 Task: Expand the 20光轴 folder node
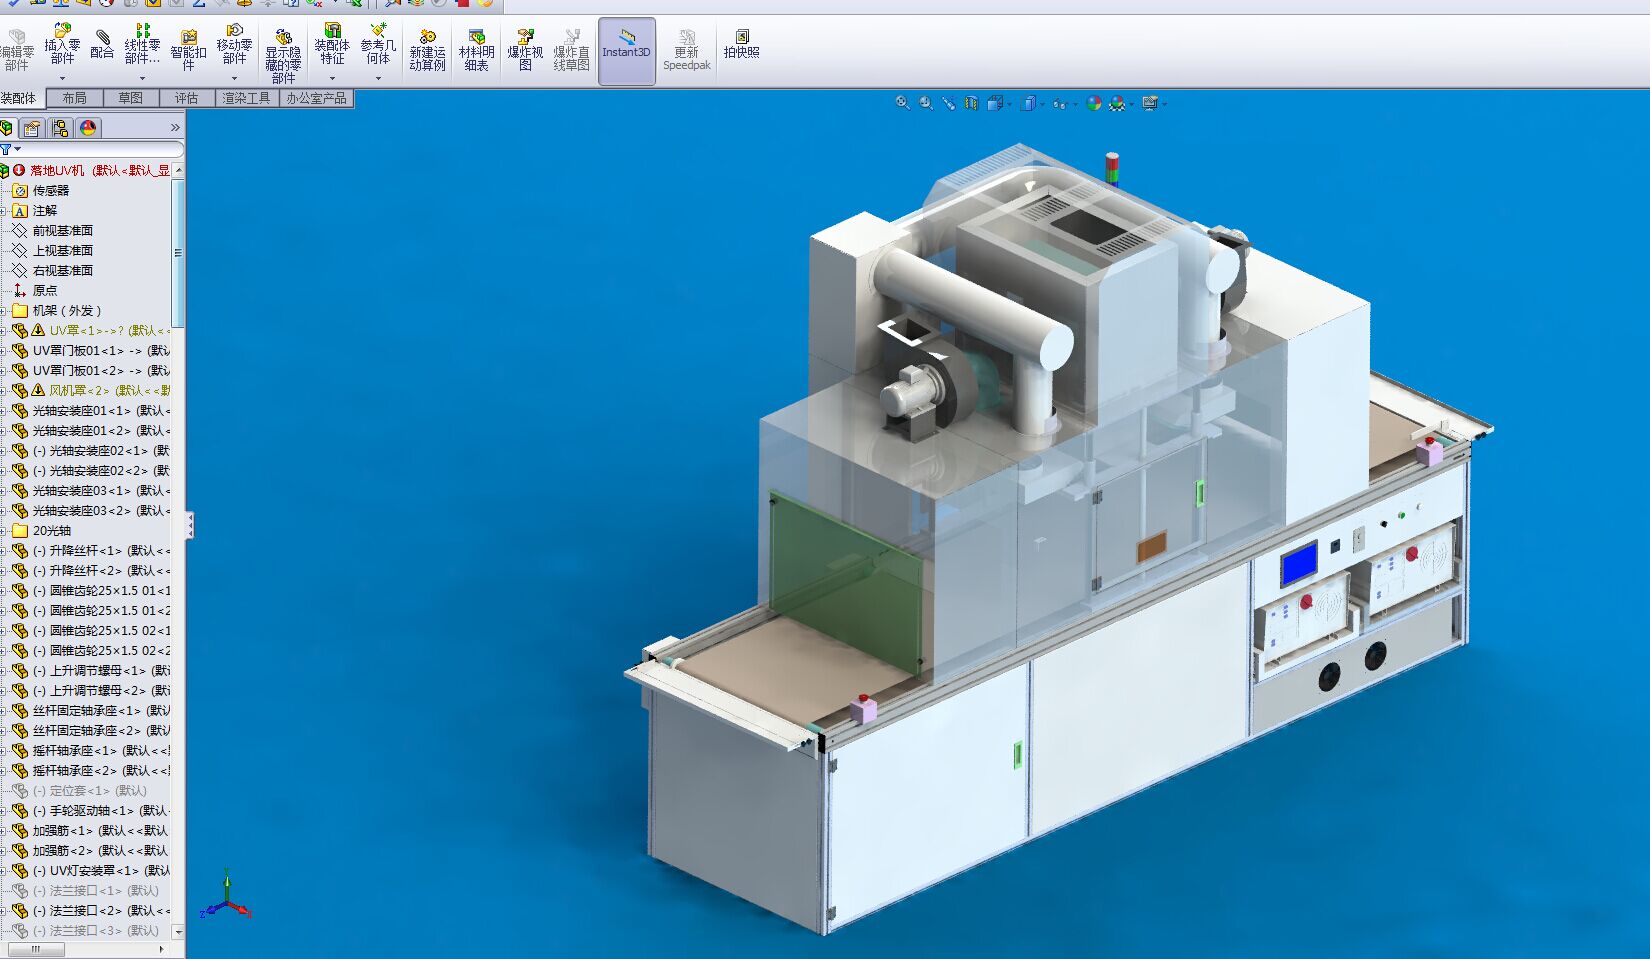[x=4, y=531]
